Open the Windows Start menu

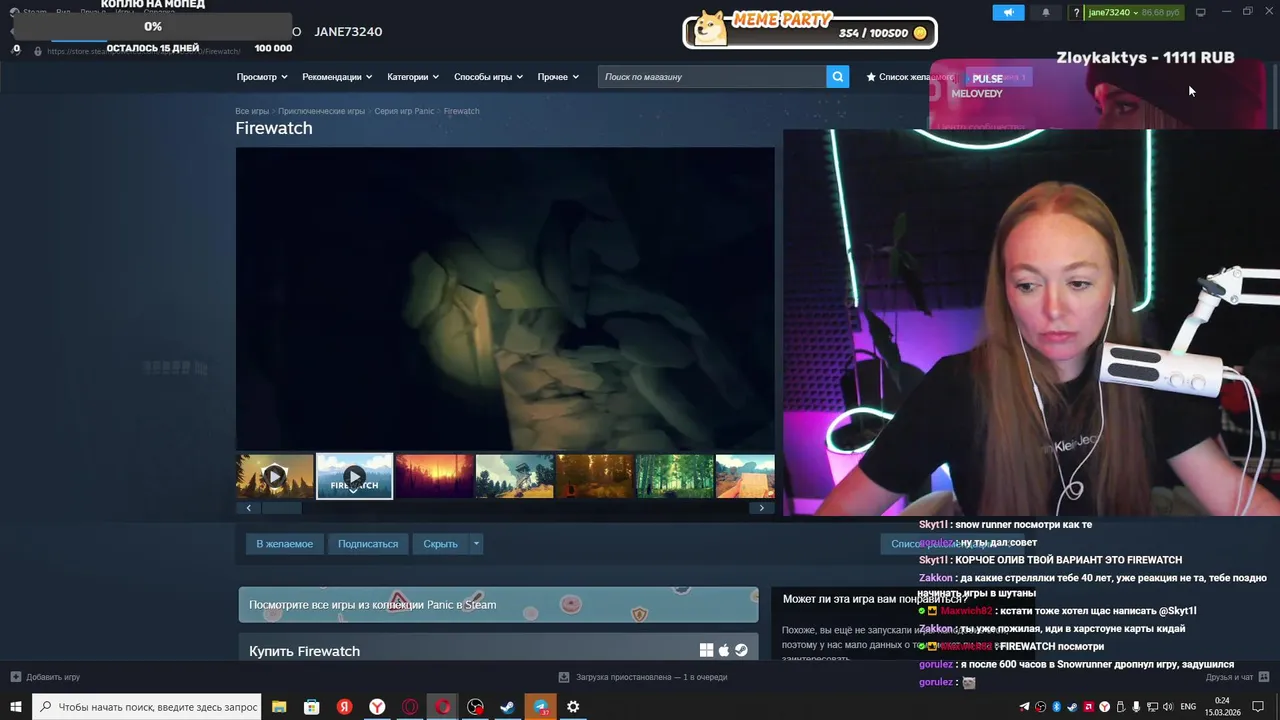coord(16,707)
